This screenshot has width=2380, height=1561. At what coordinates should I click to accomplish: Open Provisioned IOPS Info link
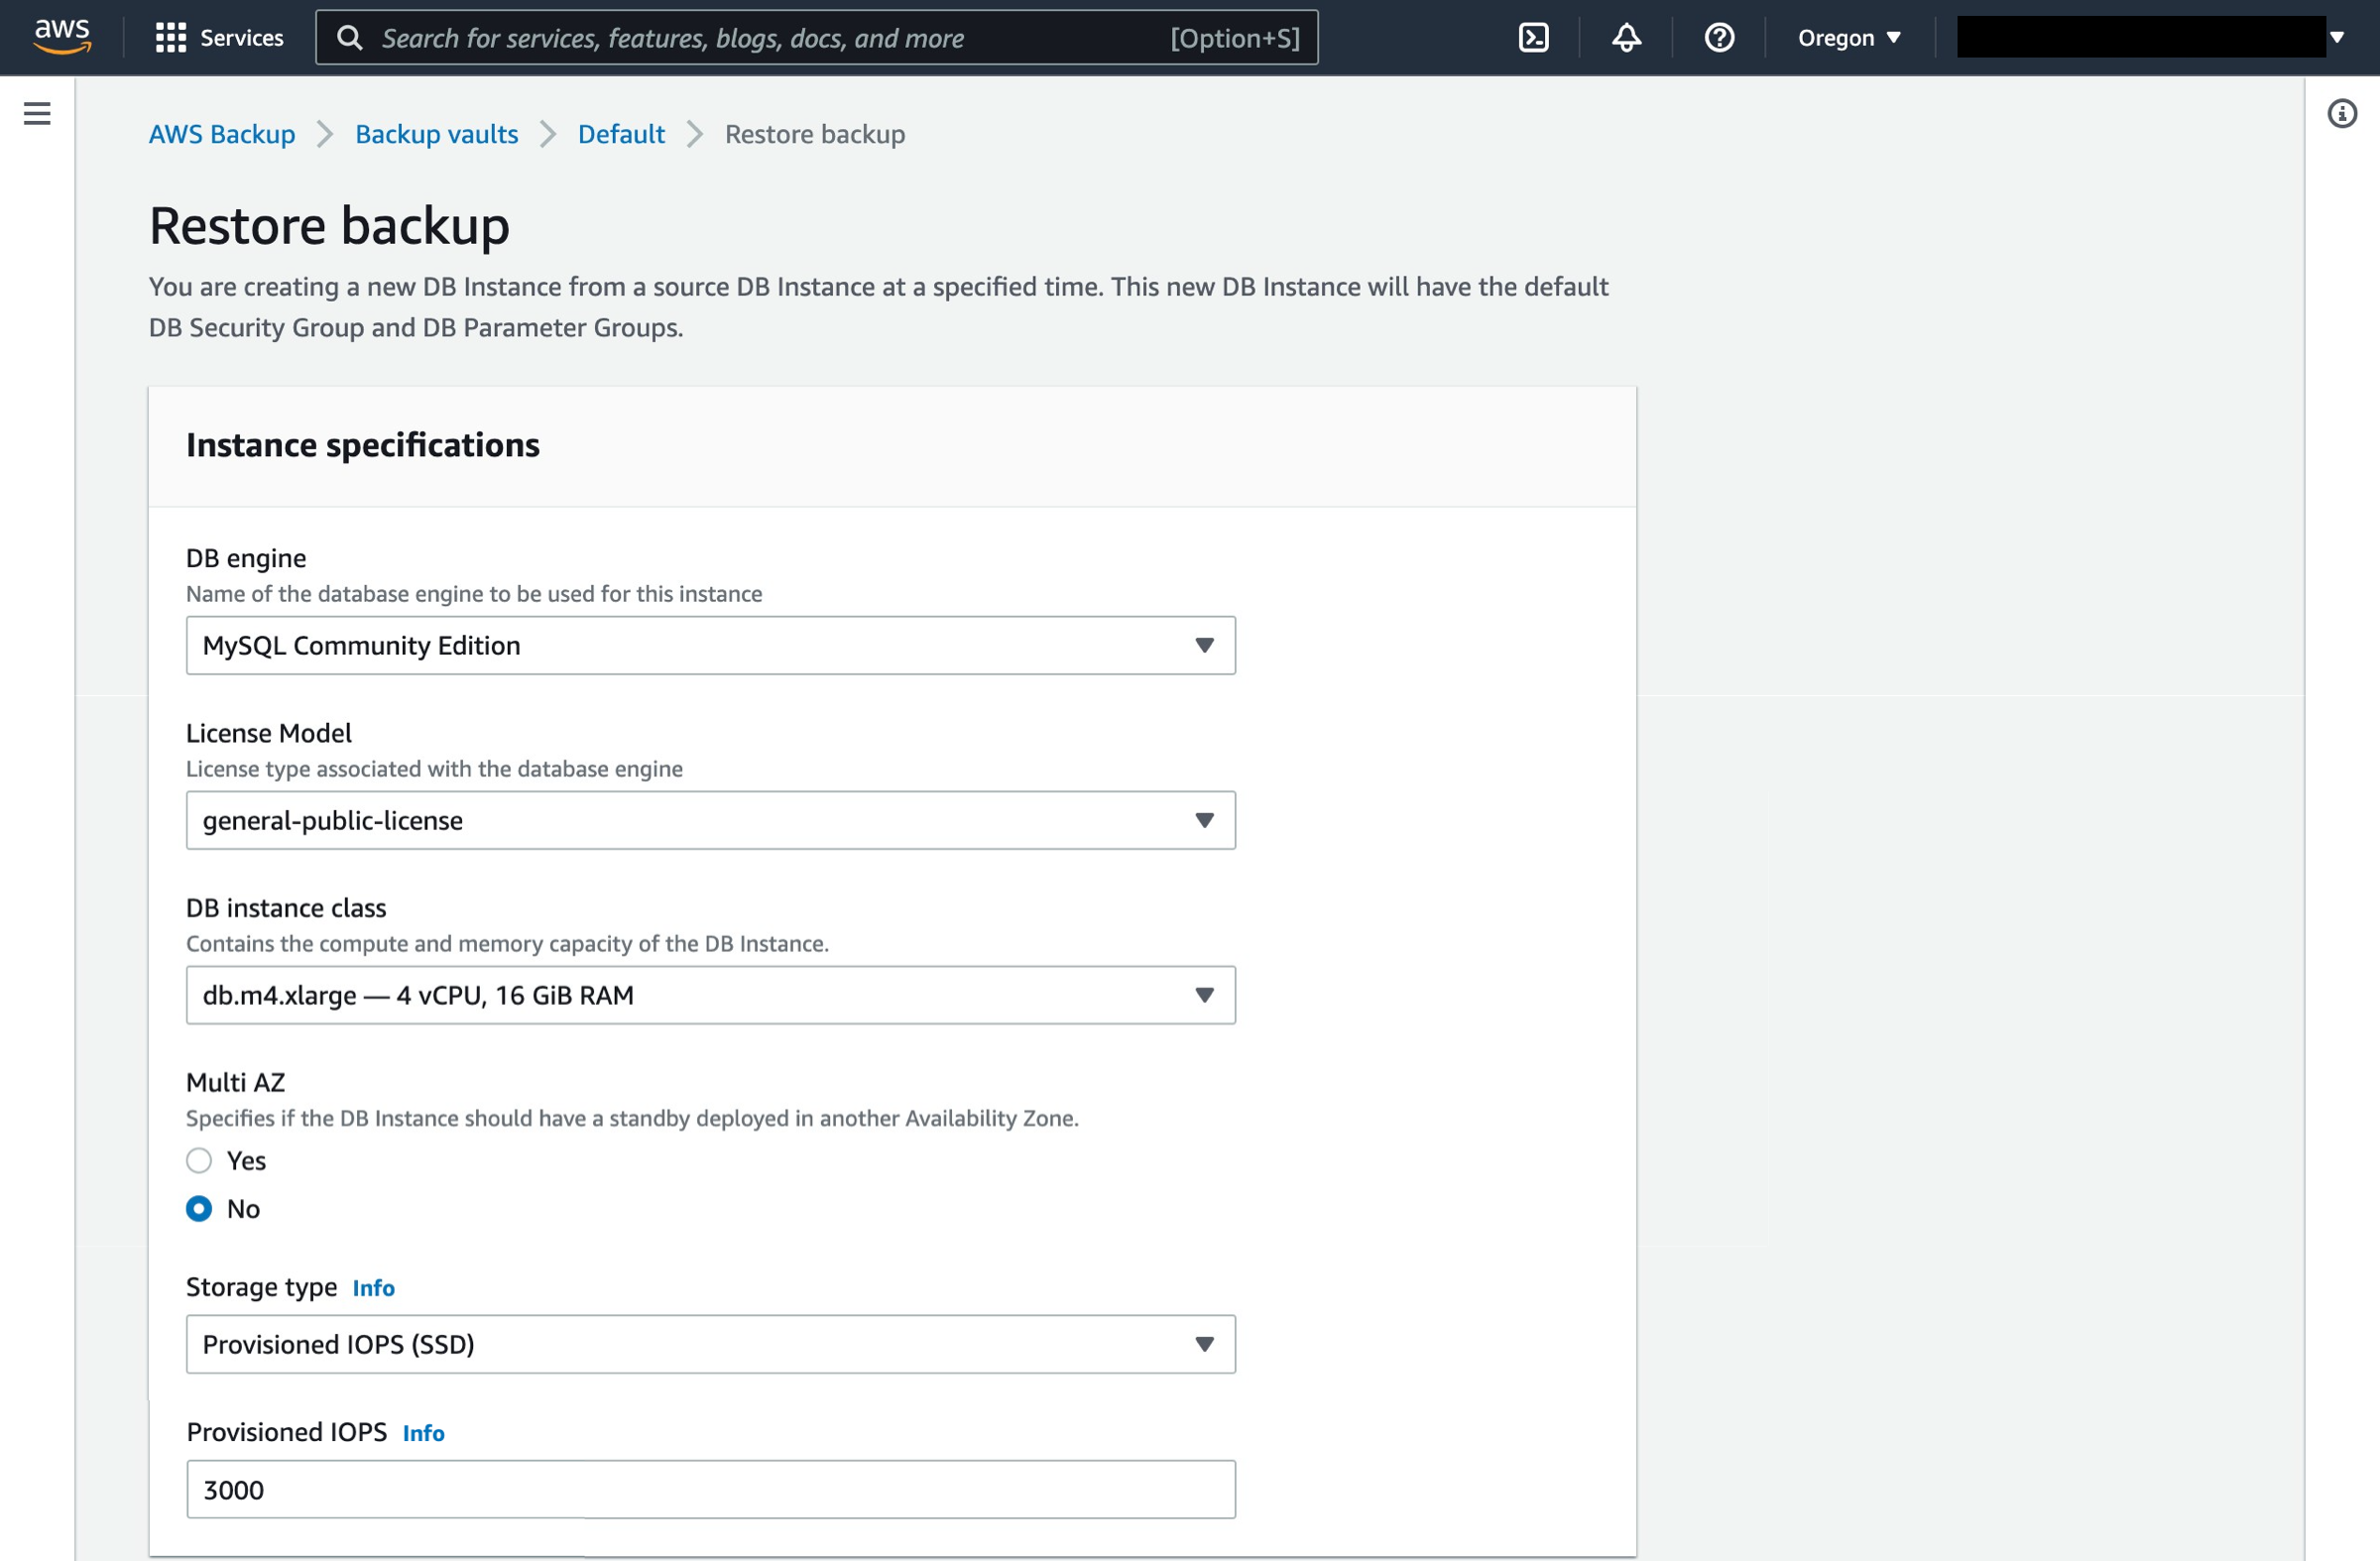click(x=423, y=1432)
